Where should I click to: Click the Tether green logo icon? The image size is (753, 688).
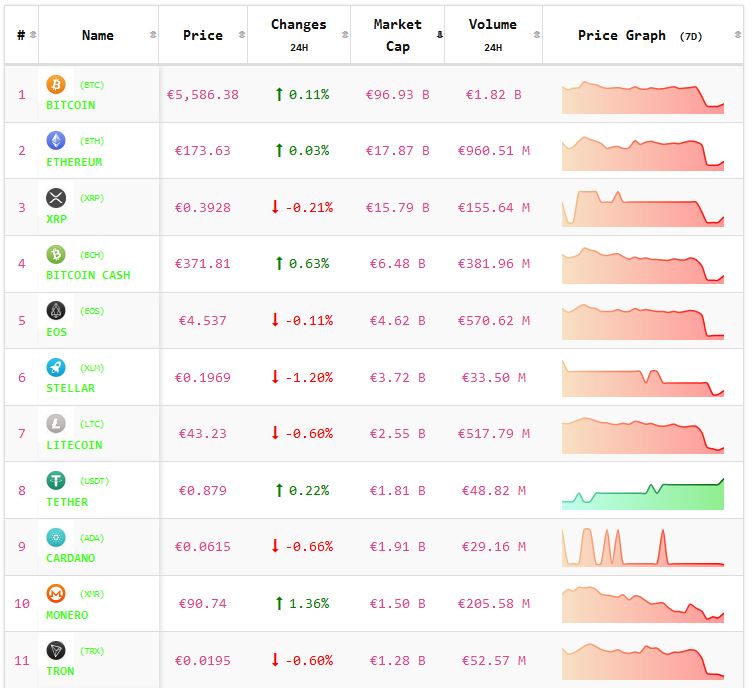click(56, 481)
